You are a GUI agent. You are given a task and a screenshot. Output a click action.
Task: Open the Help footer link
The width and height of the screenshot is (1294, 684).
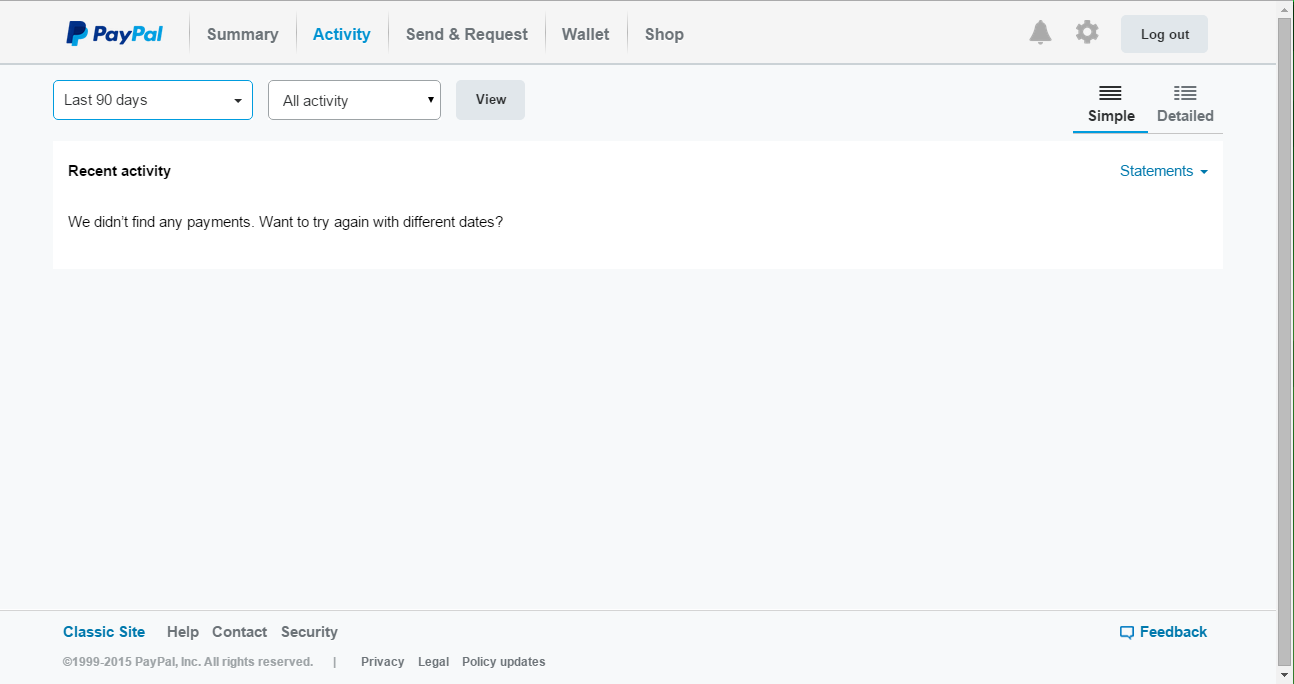click(x=183, y=632)
